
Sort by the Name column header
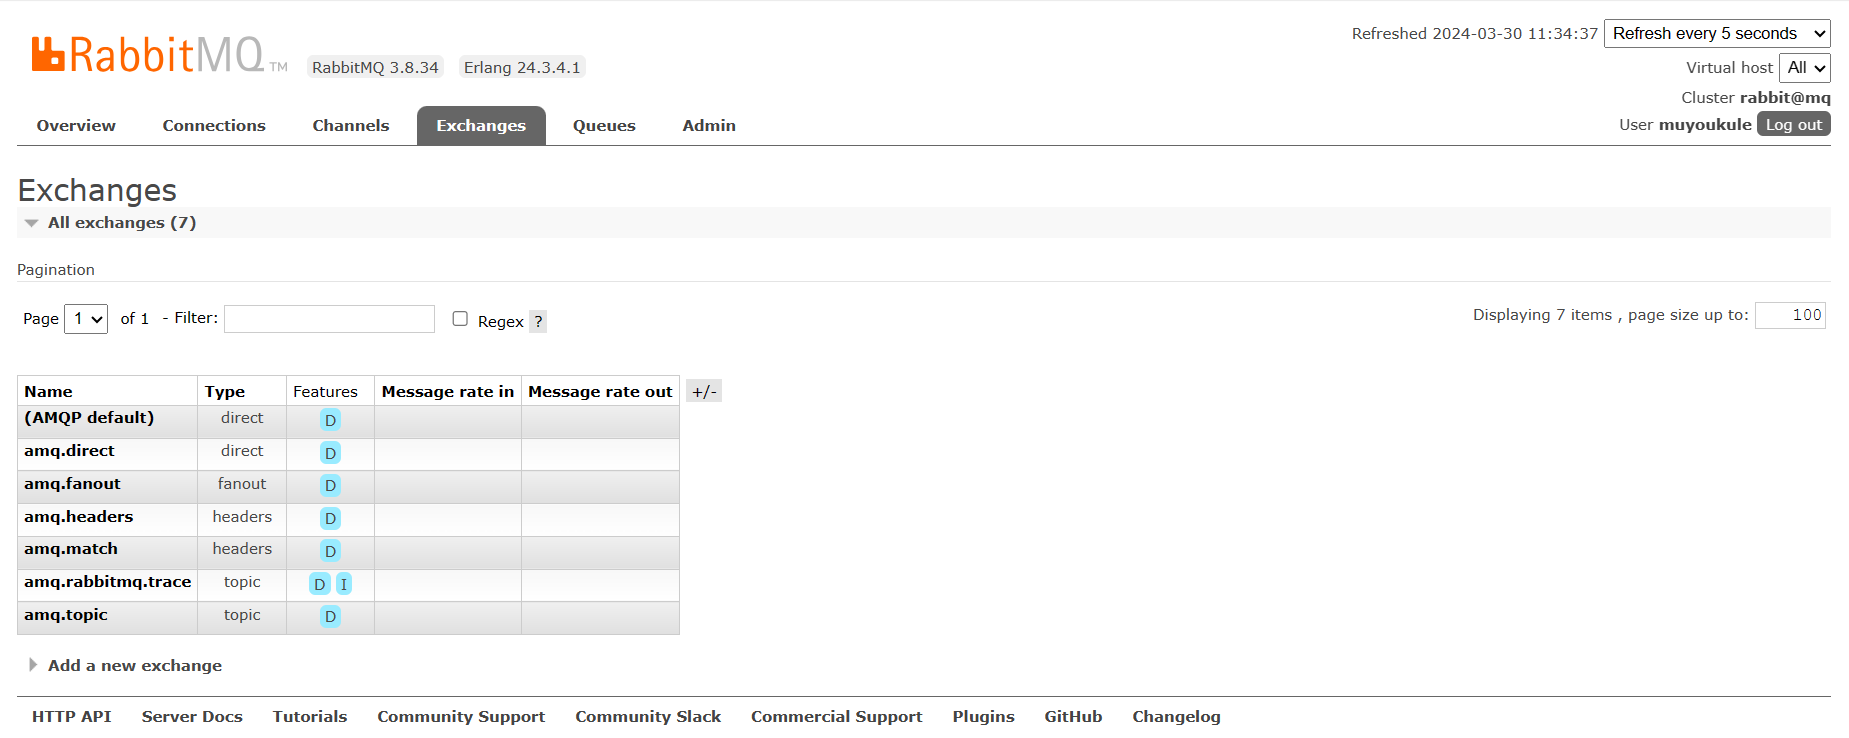[x=48, y=392]
